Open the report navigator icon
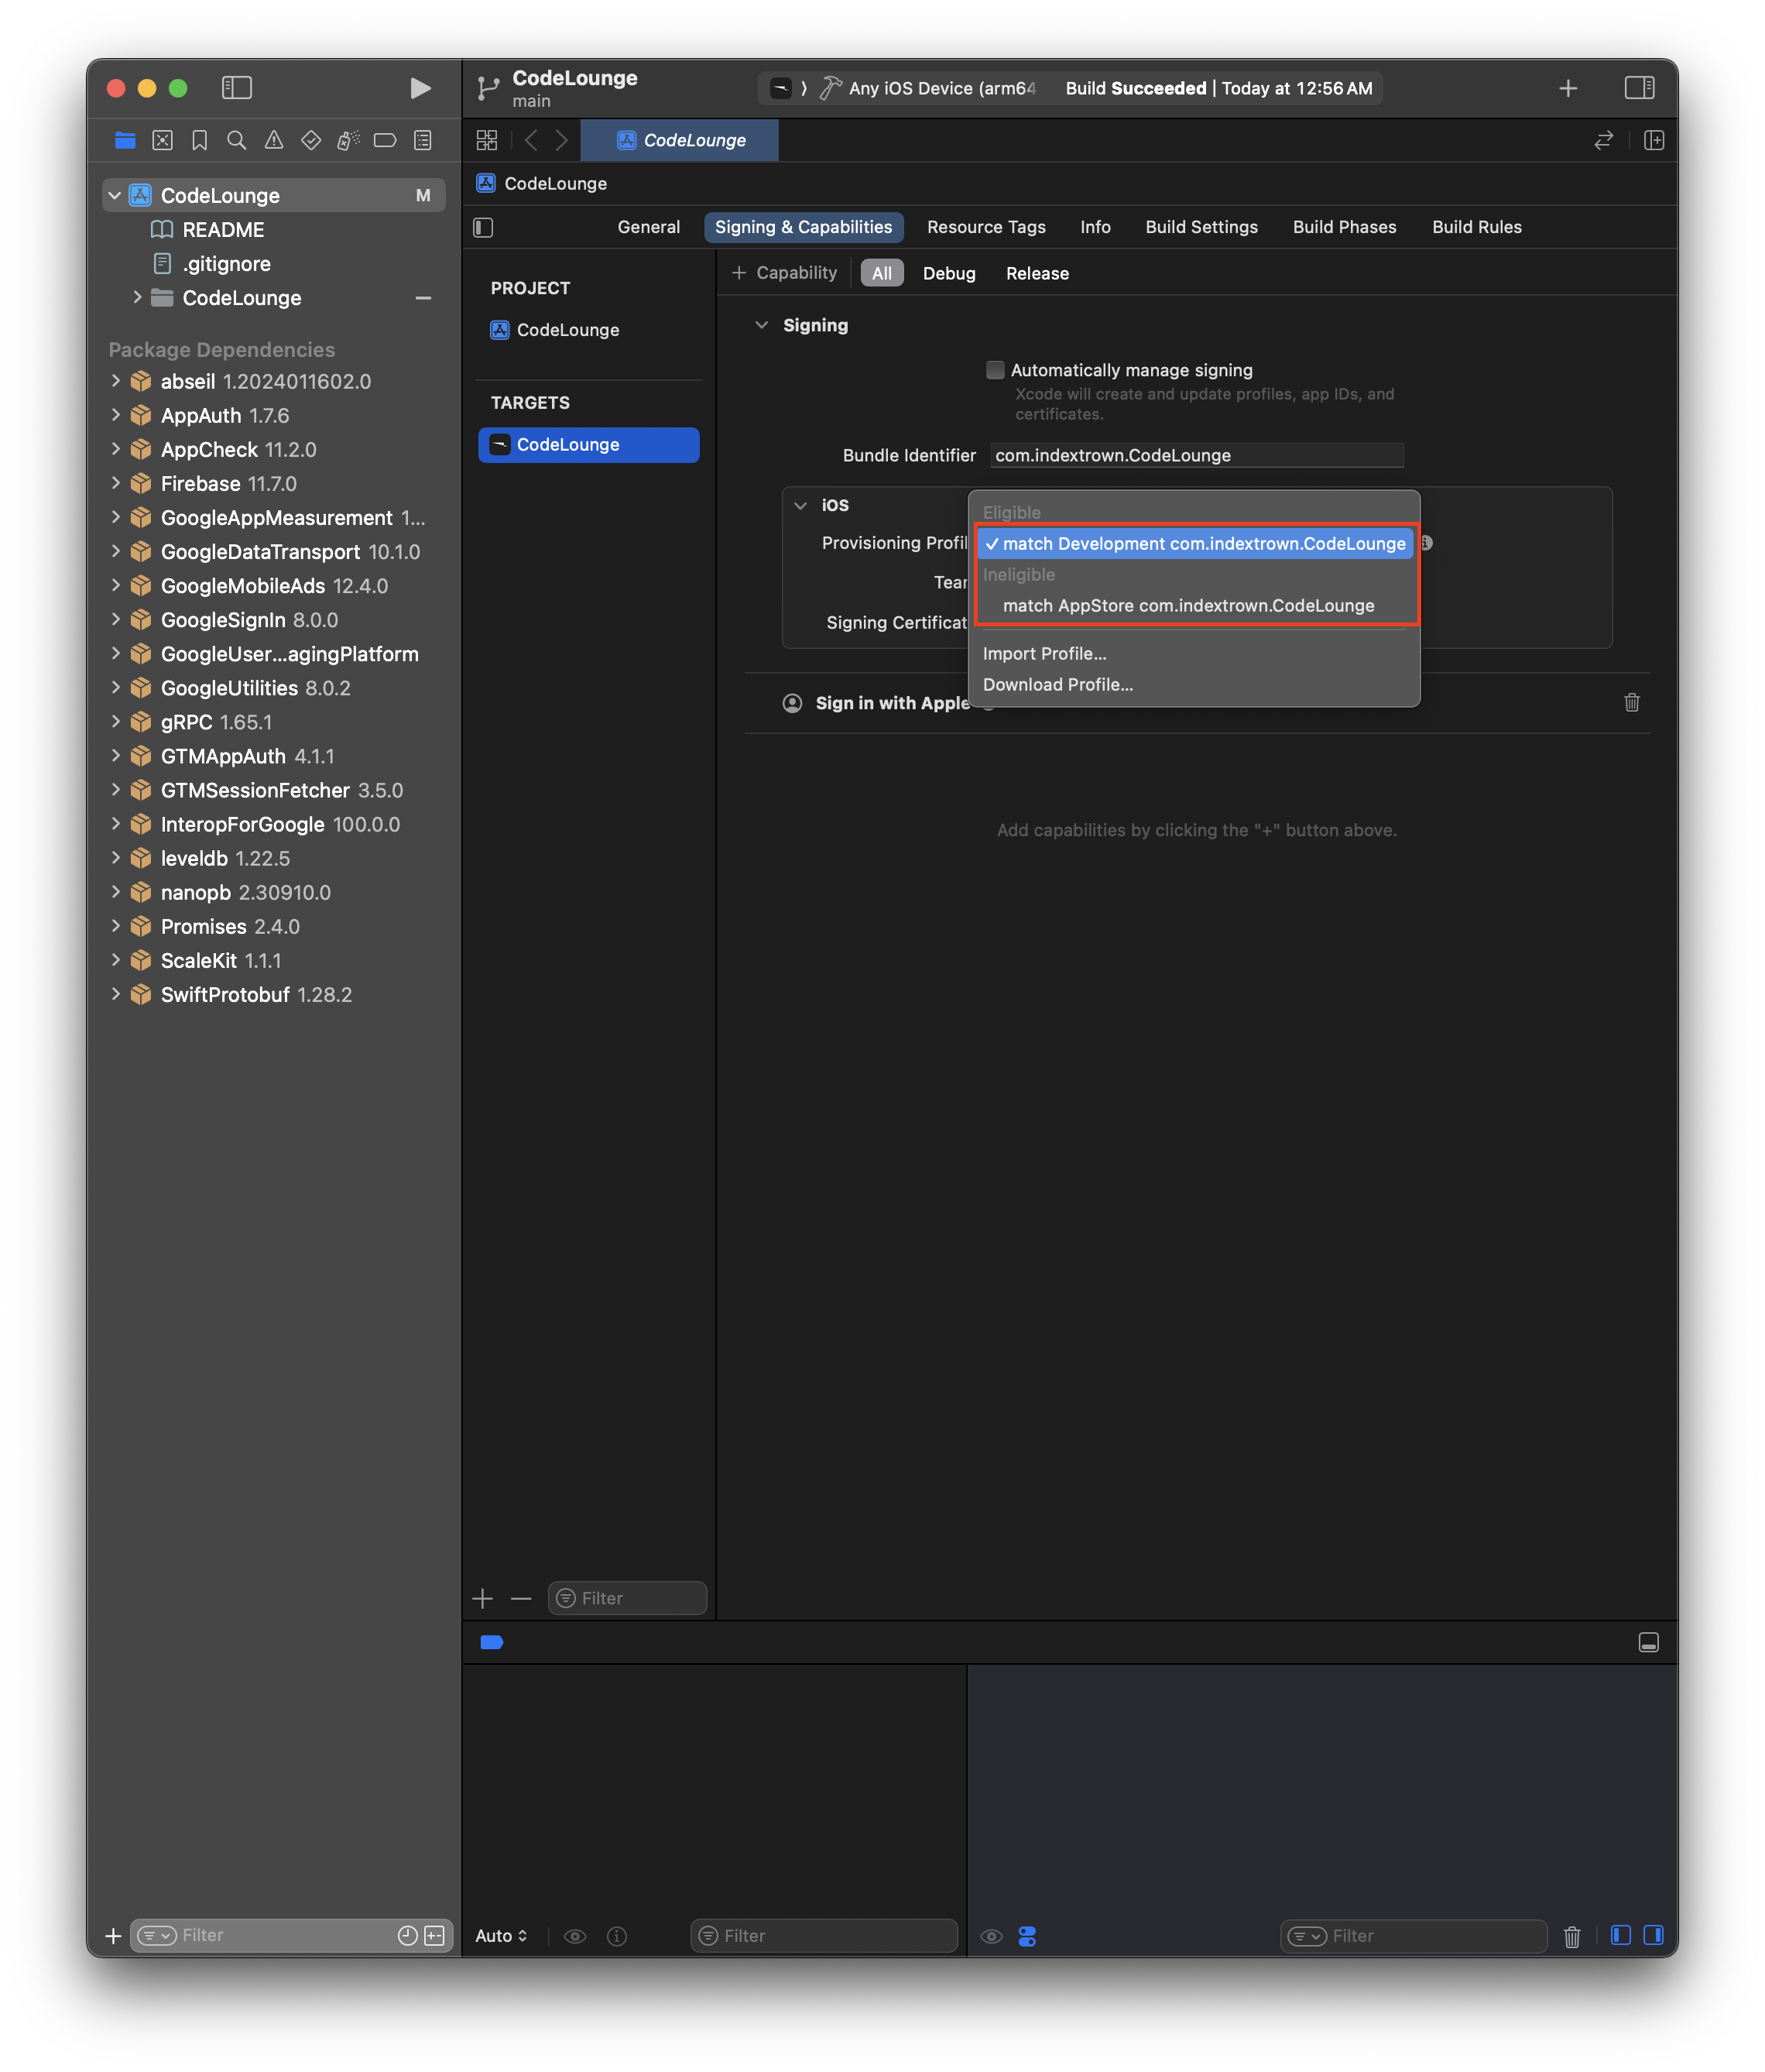The height and width of the screenshot is (2072, 1765). tap(423, 140)
